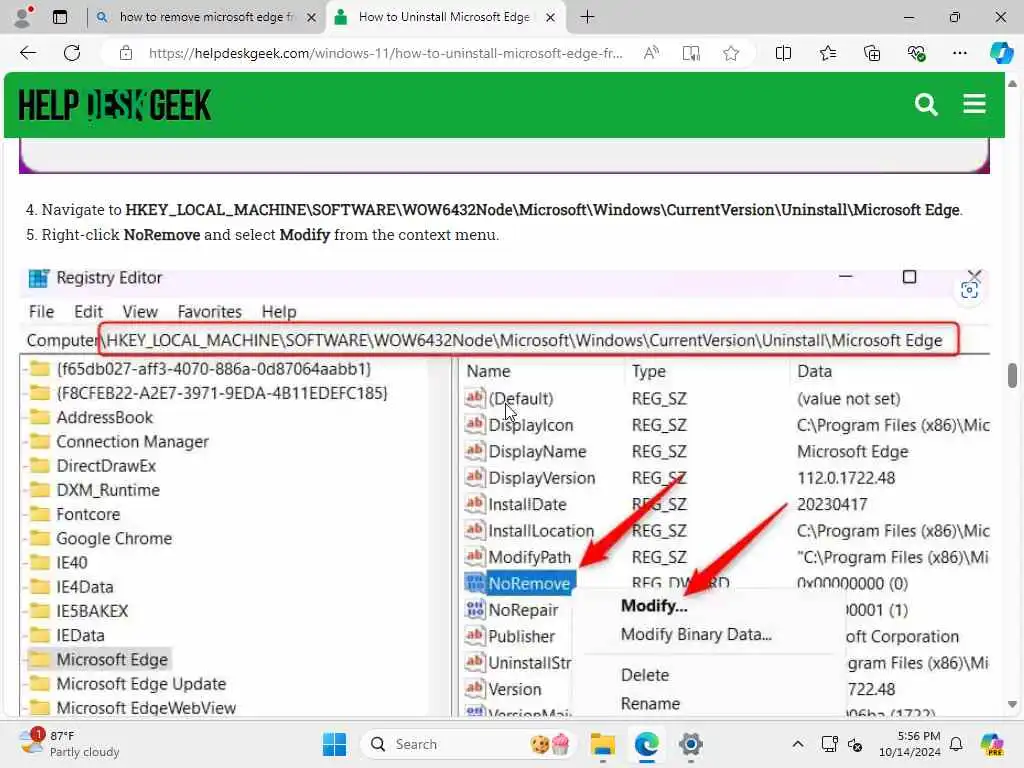The image size is (1024, 768).
Task: Open Copilot sidebar icon
Action: [x=1001, y=53]
